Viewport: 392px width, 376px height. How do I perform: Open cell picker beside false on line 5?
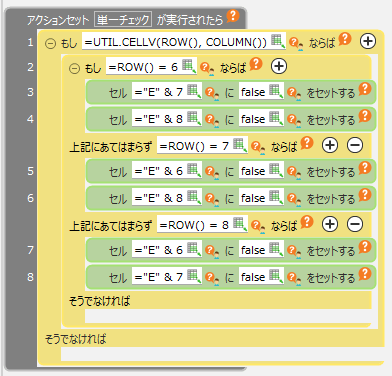click(x=276, y=170)
